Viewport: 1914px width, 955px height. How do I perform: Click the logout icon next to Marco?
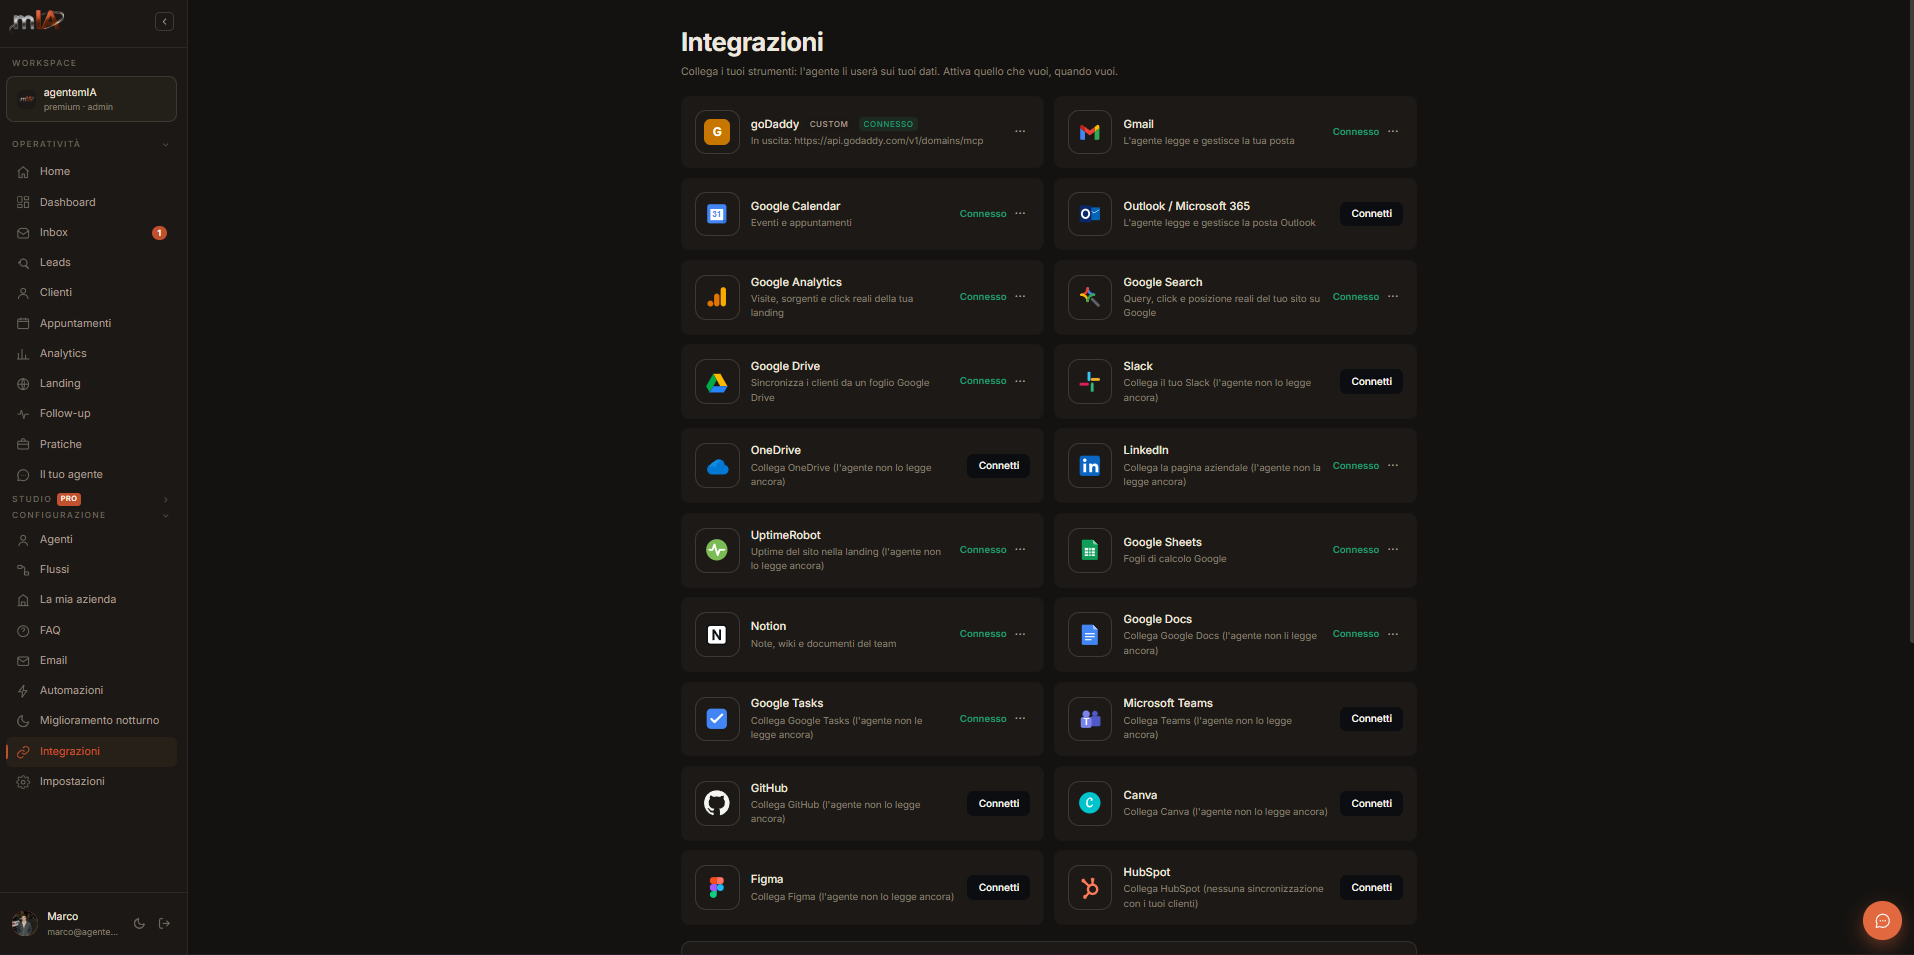(x=165, y=924)
